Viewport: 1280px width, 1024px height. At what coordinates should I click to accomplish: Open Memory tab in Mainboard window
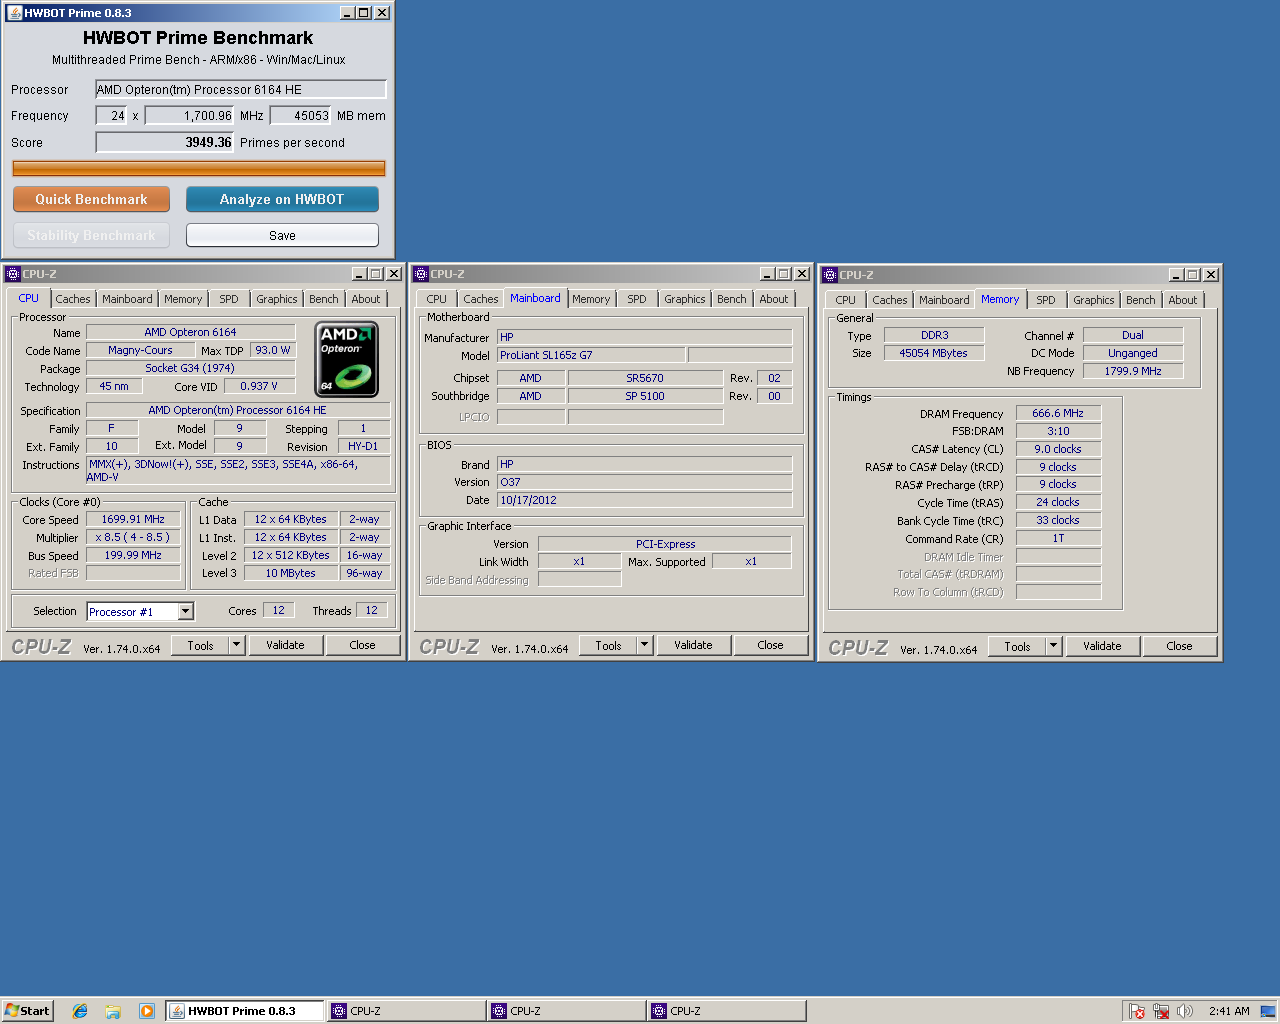coord(591,299)
